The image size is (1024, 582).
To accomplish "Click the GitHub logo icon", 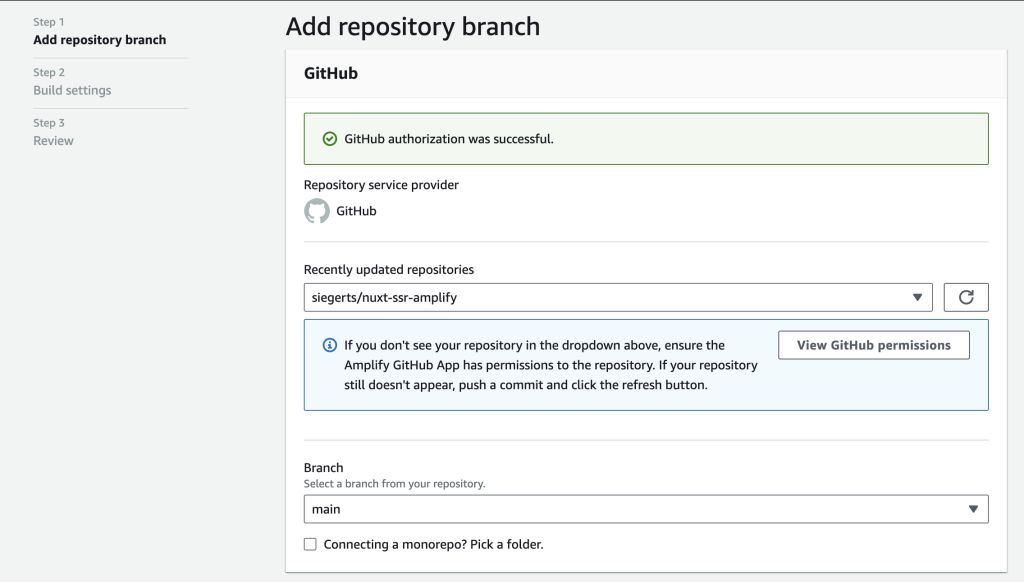I will [x=315, y=211].
